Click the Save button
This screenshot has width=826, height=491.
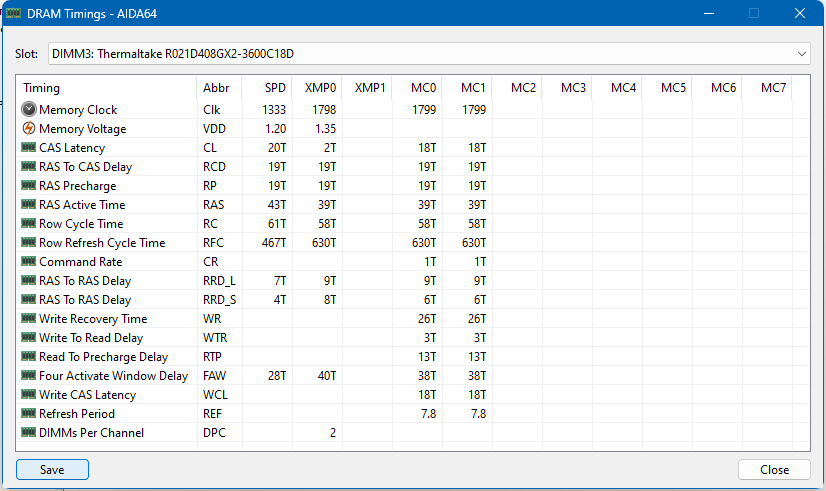52,469
